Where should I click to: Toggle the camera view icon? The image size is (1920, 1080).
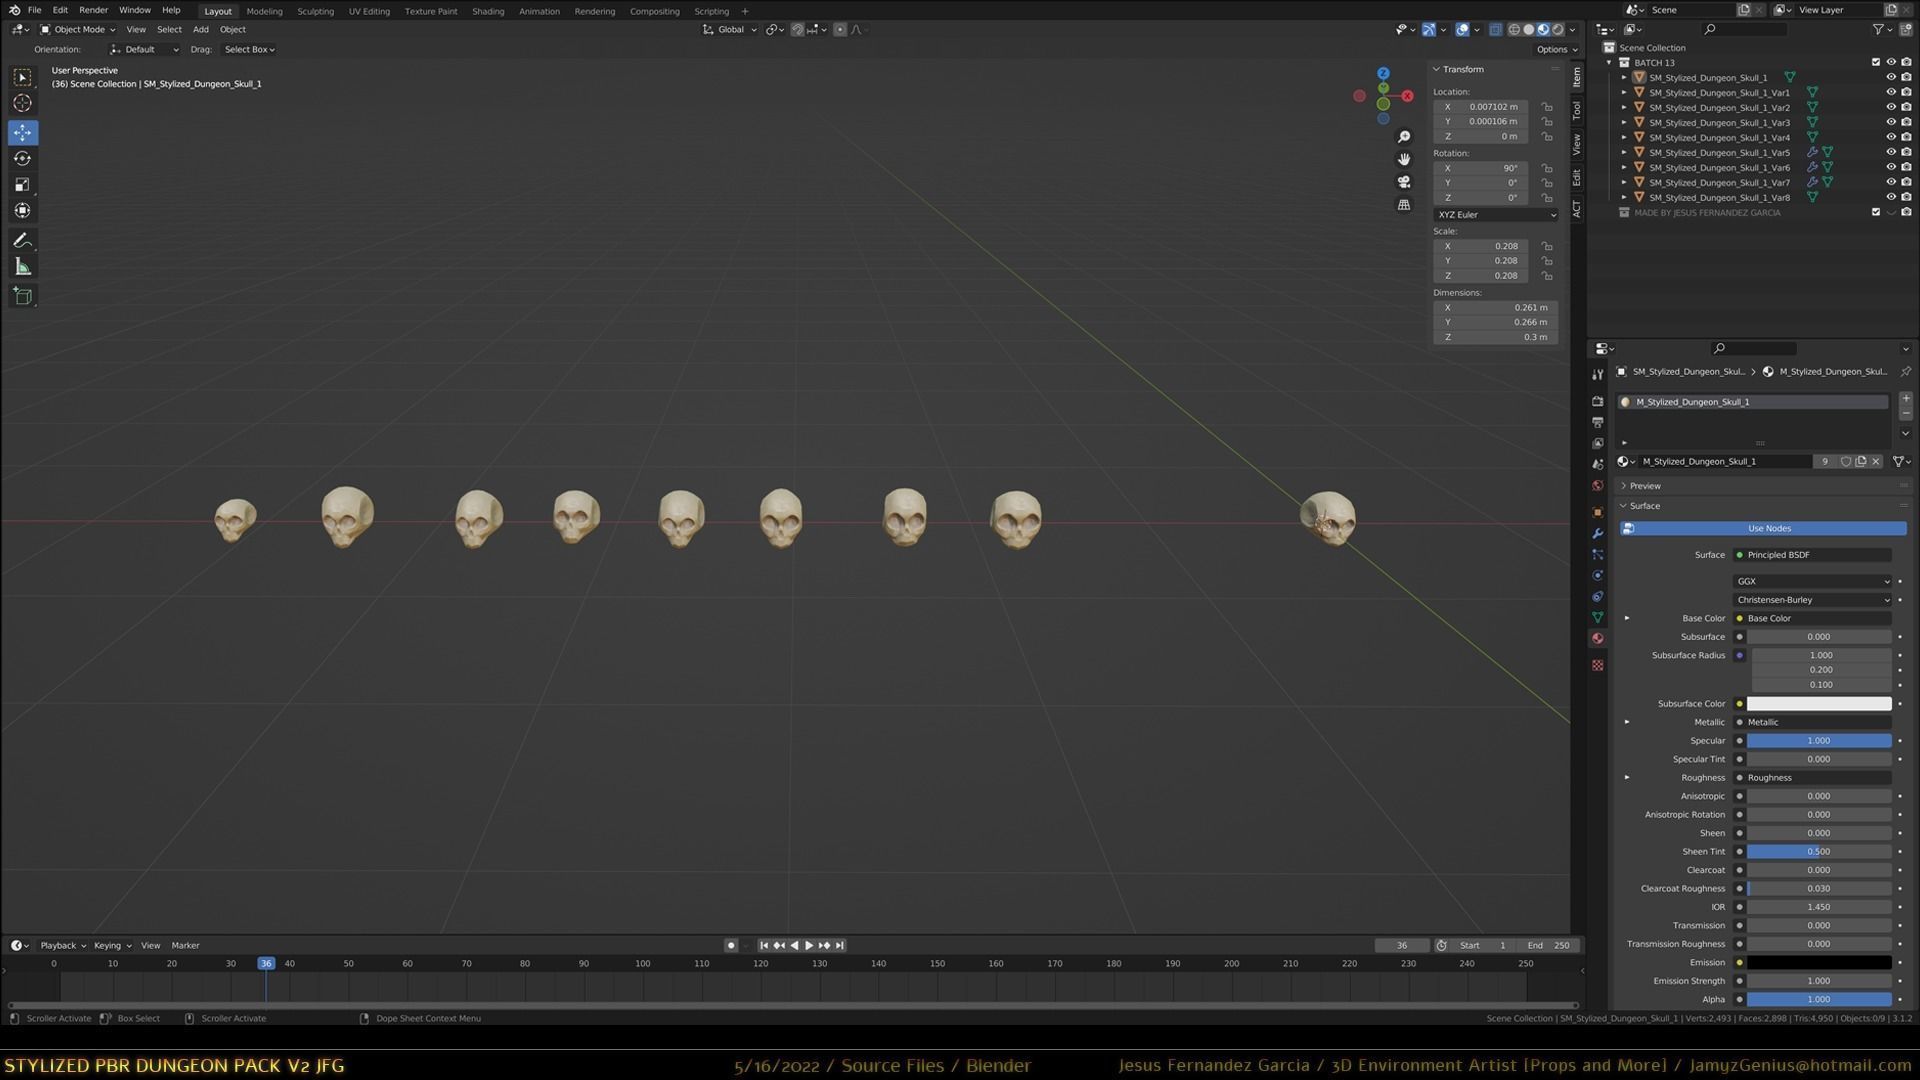click(x=1404, y=182)
